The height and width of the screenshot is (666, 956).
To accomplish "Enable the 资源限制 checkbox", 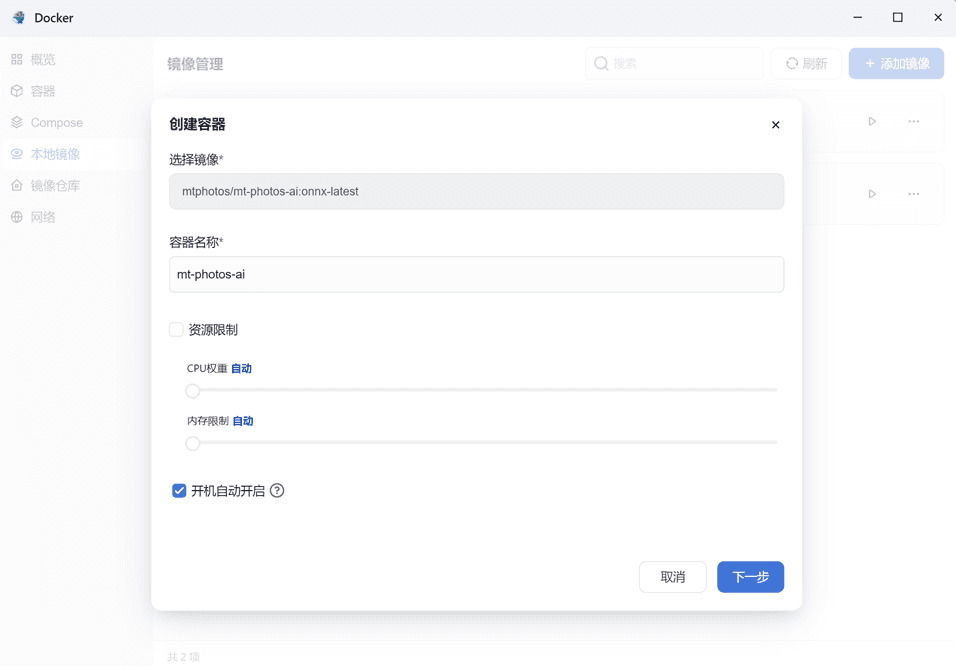I will (x=176, y=330).
